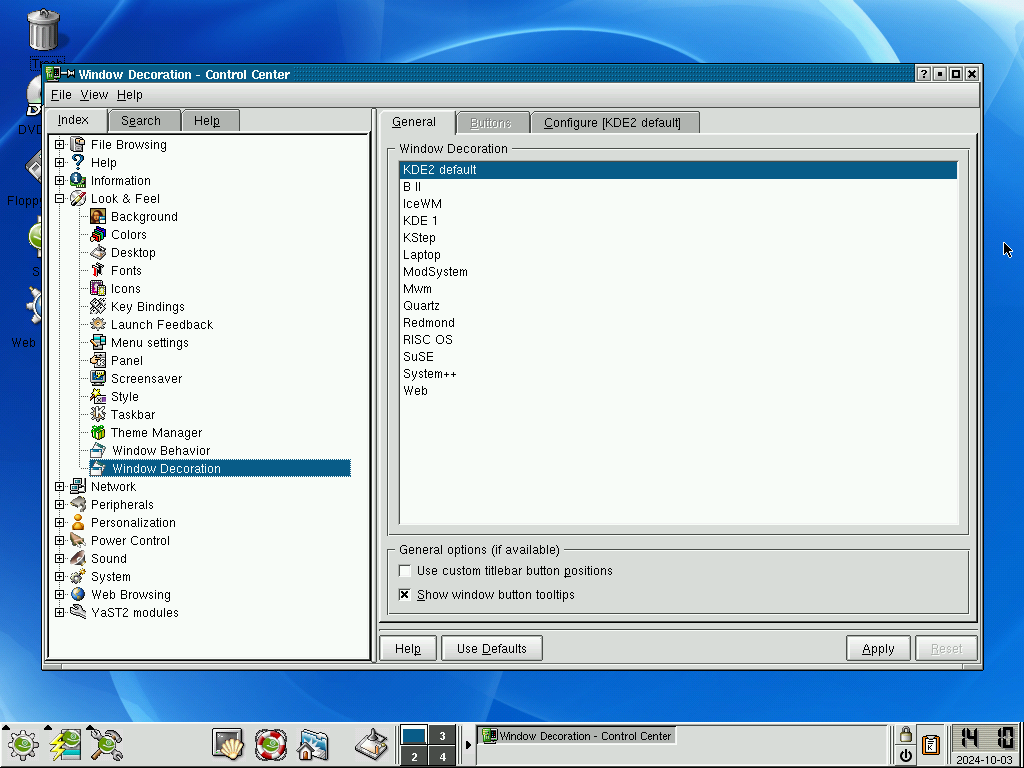Open the Taskbar module icon
The height and width of the screenshot is (768, 1024).
[98, 414]
